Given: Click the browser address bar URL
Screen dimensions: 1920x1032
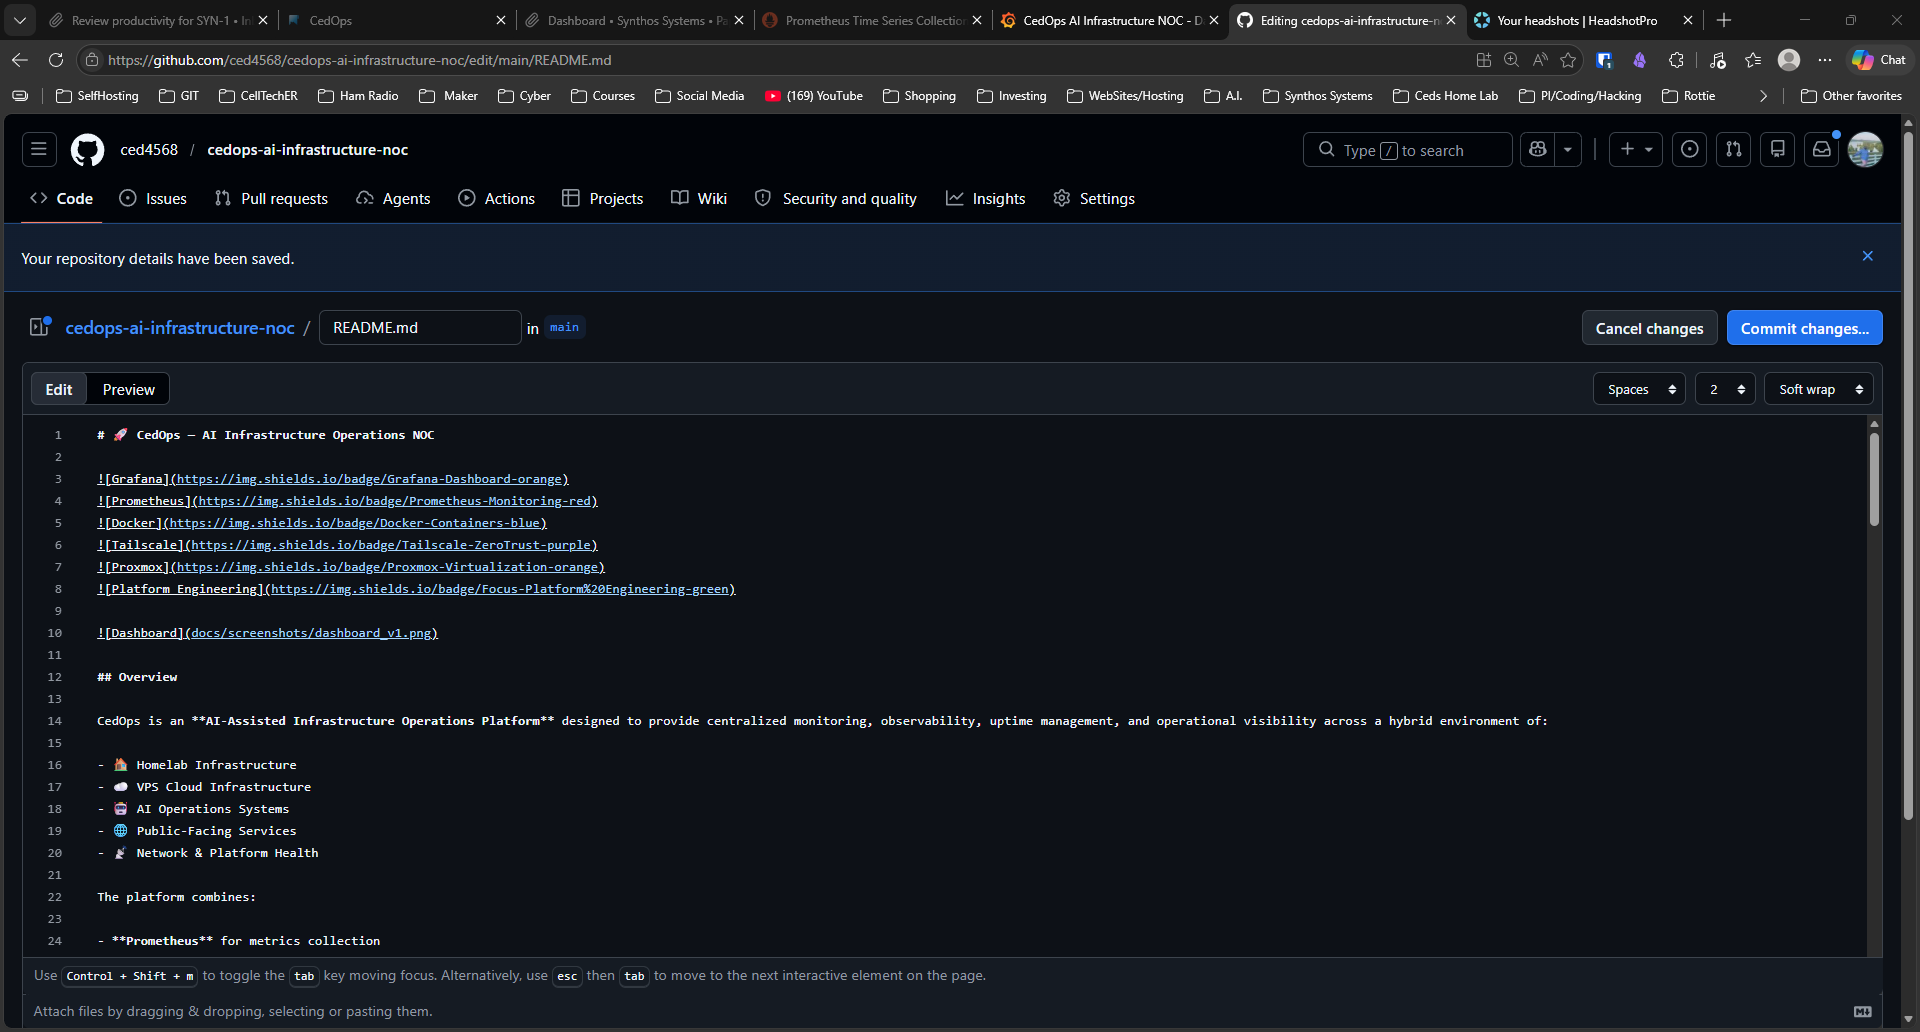Looking at the screenshot, I should tap(360, 60).
